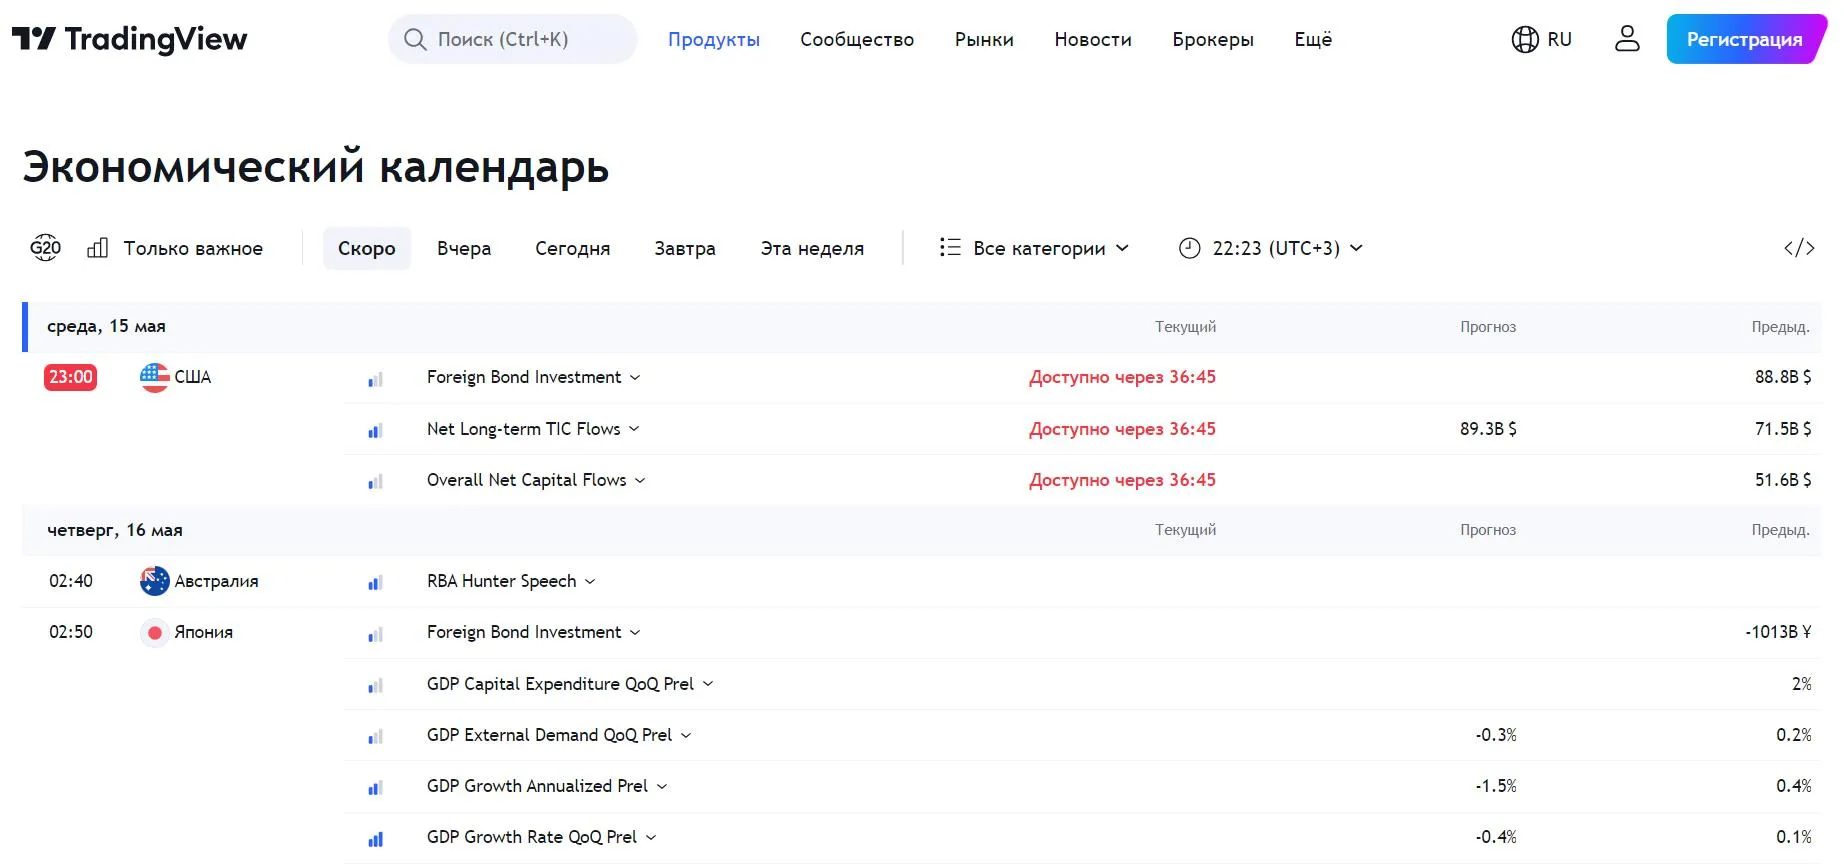The width and height of the screenshot is (1844, 864).
Task: Click the search field Поиск (Ctrl+K)
Action: 512,39
